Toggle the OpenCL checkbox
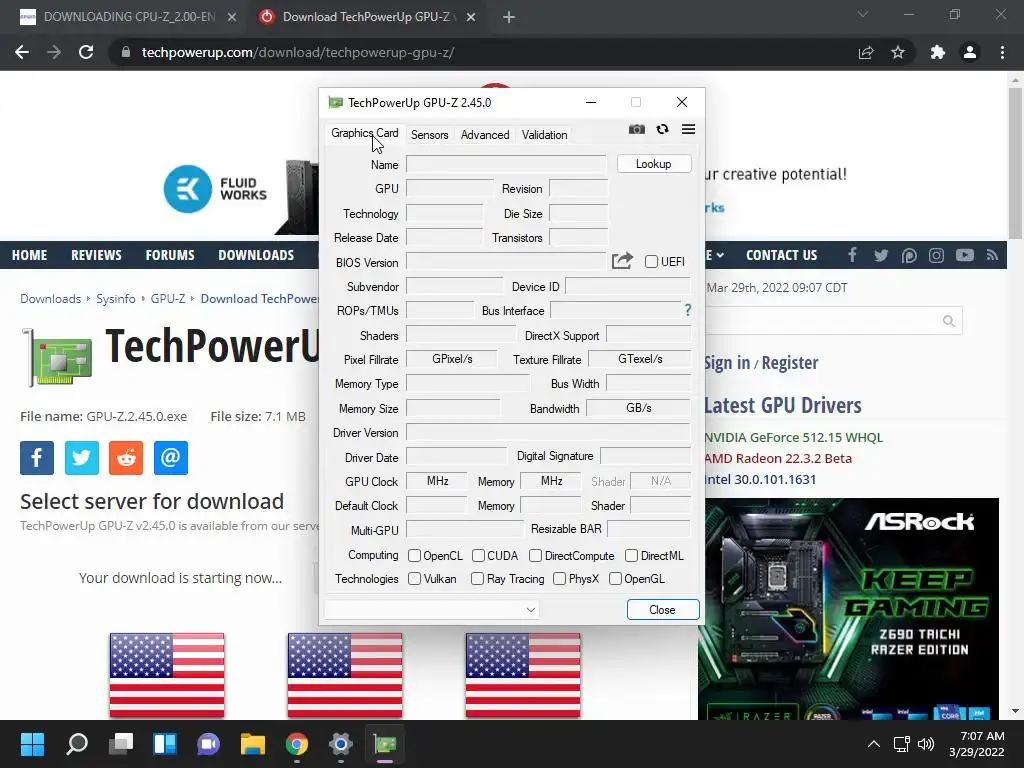 pyautogui.click(x=414, y=556)
